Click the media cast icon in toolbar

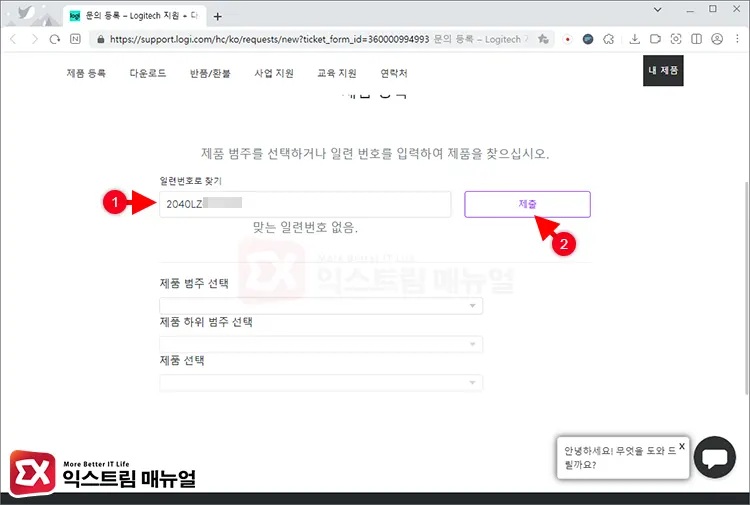coord(655,39)
